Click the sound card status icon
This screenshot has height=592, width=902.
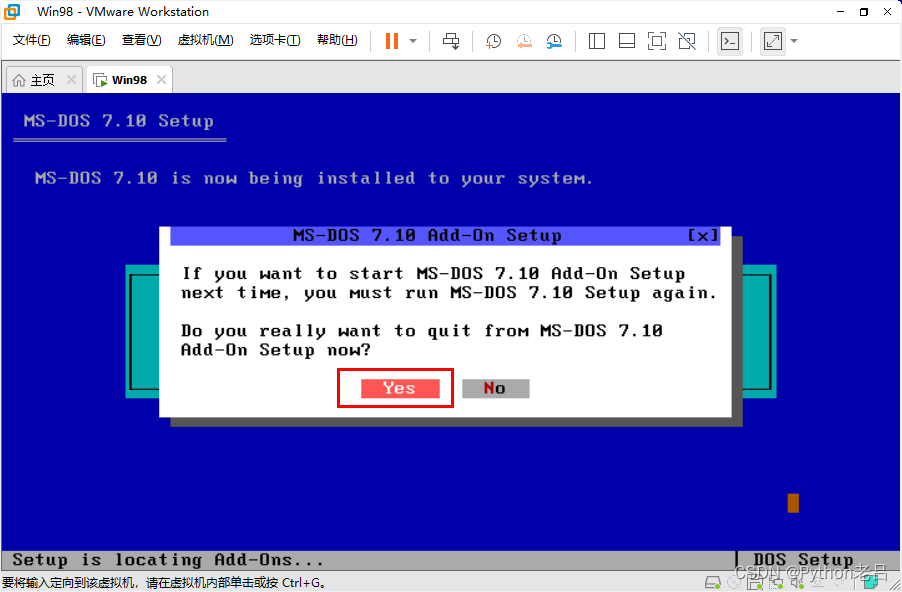(797, 582)
